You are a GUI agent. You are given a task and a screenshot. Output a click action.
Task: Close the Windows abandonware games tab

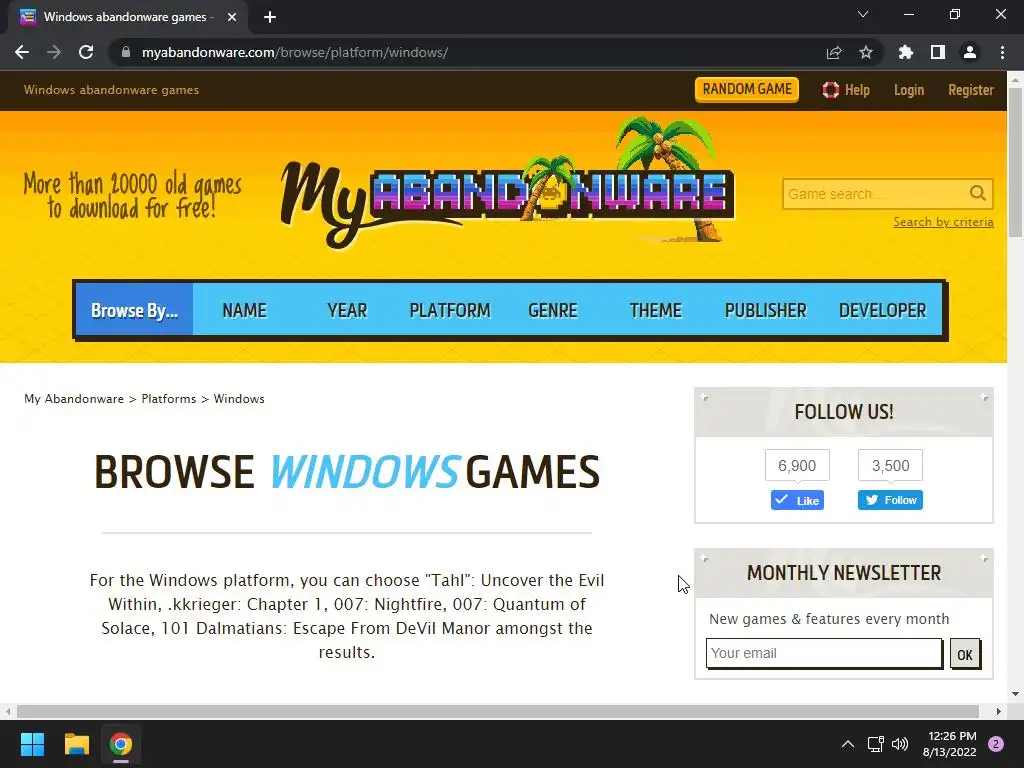tap(231, 17)
